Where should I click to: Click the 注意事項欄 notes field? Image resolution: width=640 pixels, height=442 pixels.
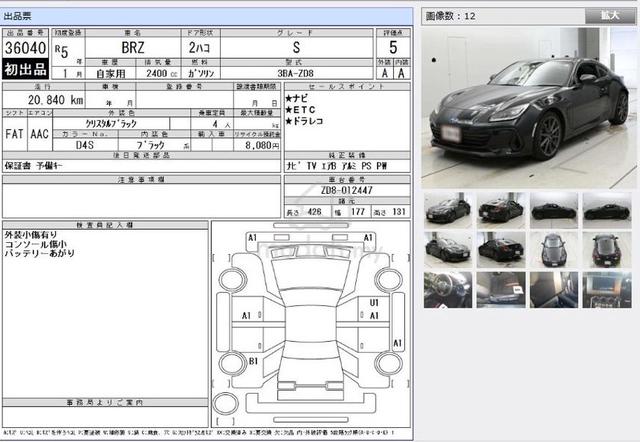141,200
